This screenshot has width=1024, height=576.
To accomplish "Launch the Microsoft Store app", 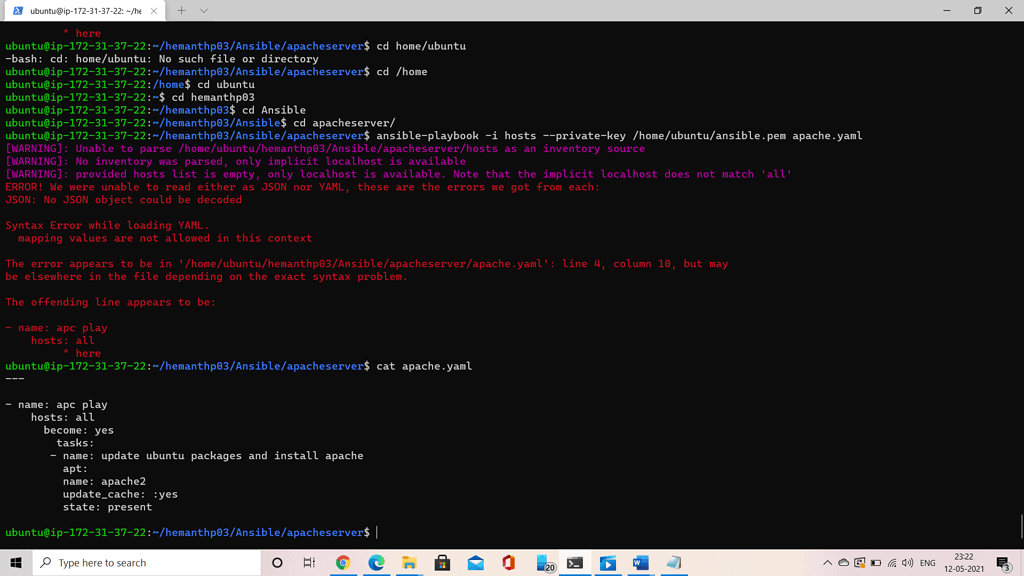I will [x=441, y=564].
